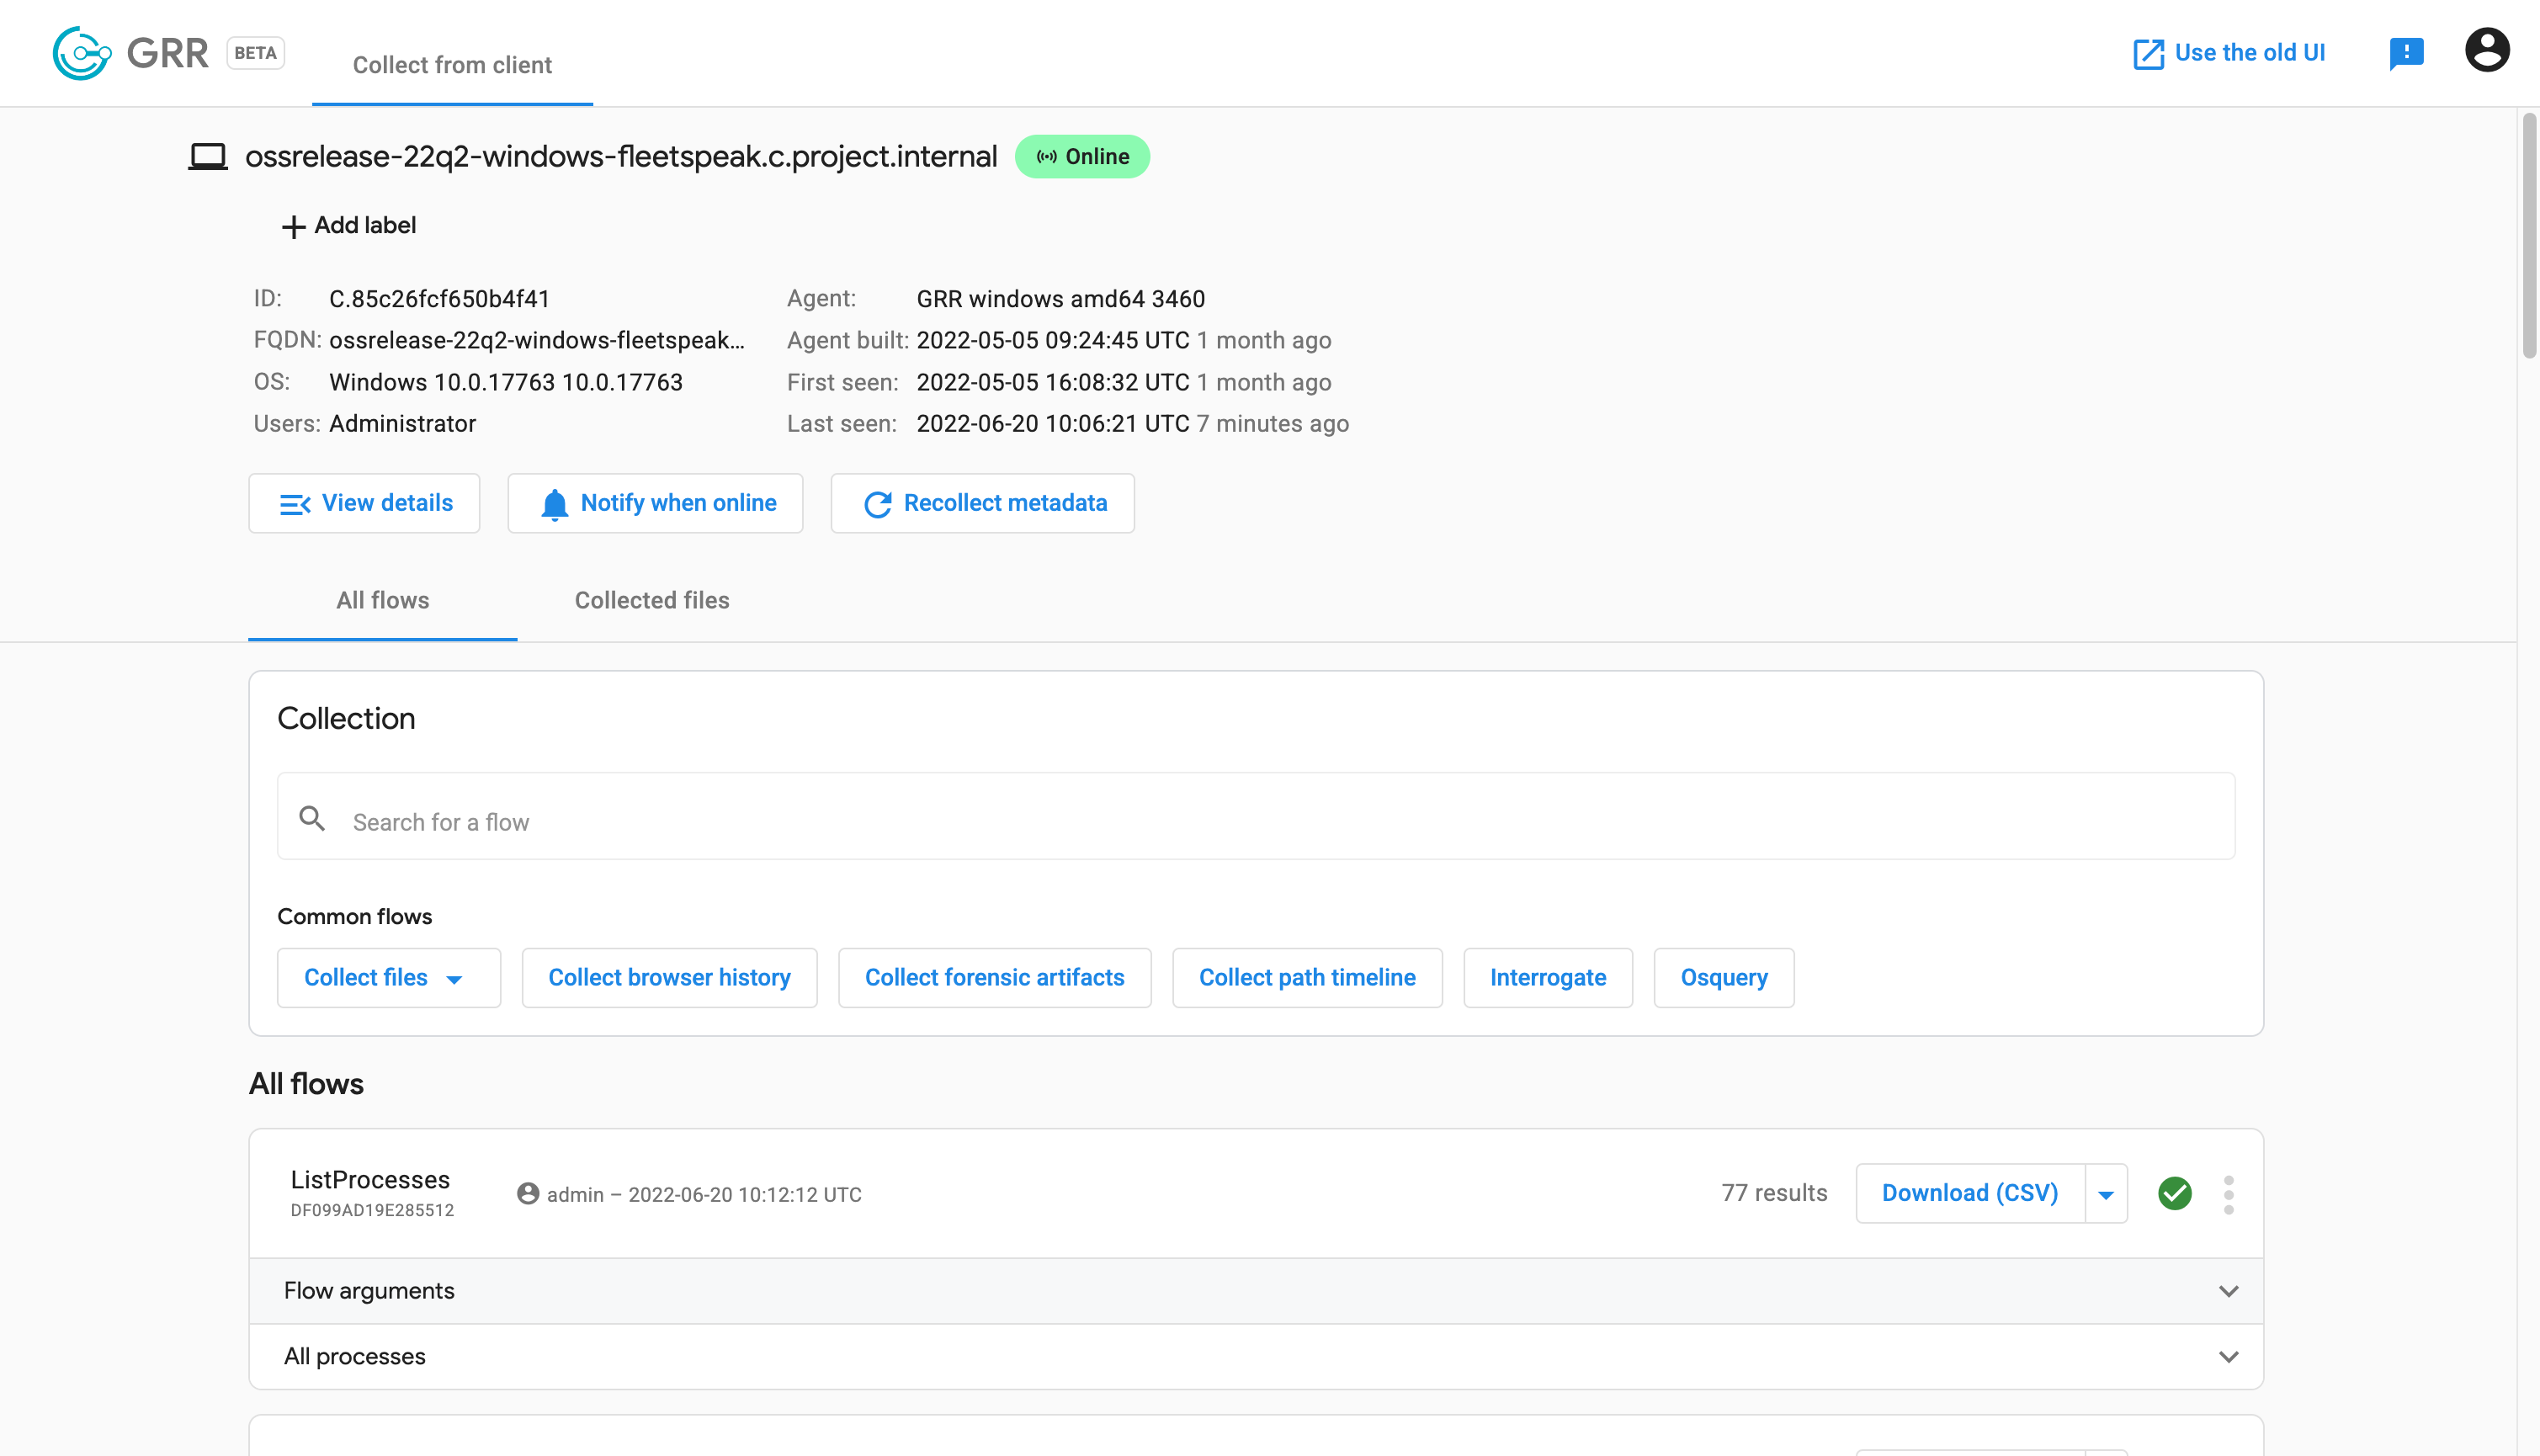The width and height of the screenshot is (2540, 1456).
Task: Click Download CSV dropdown arrow
Action: point(2106,1193)
